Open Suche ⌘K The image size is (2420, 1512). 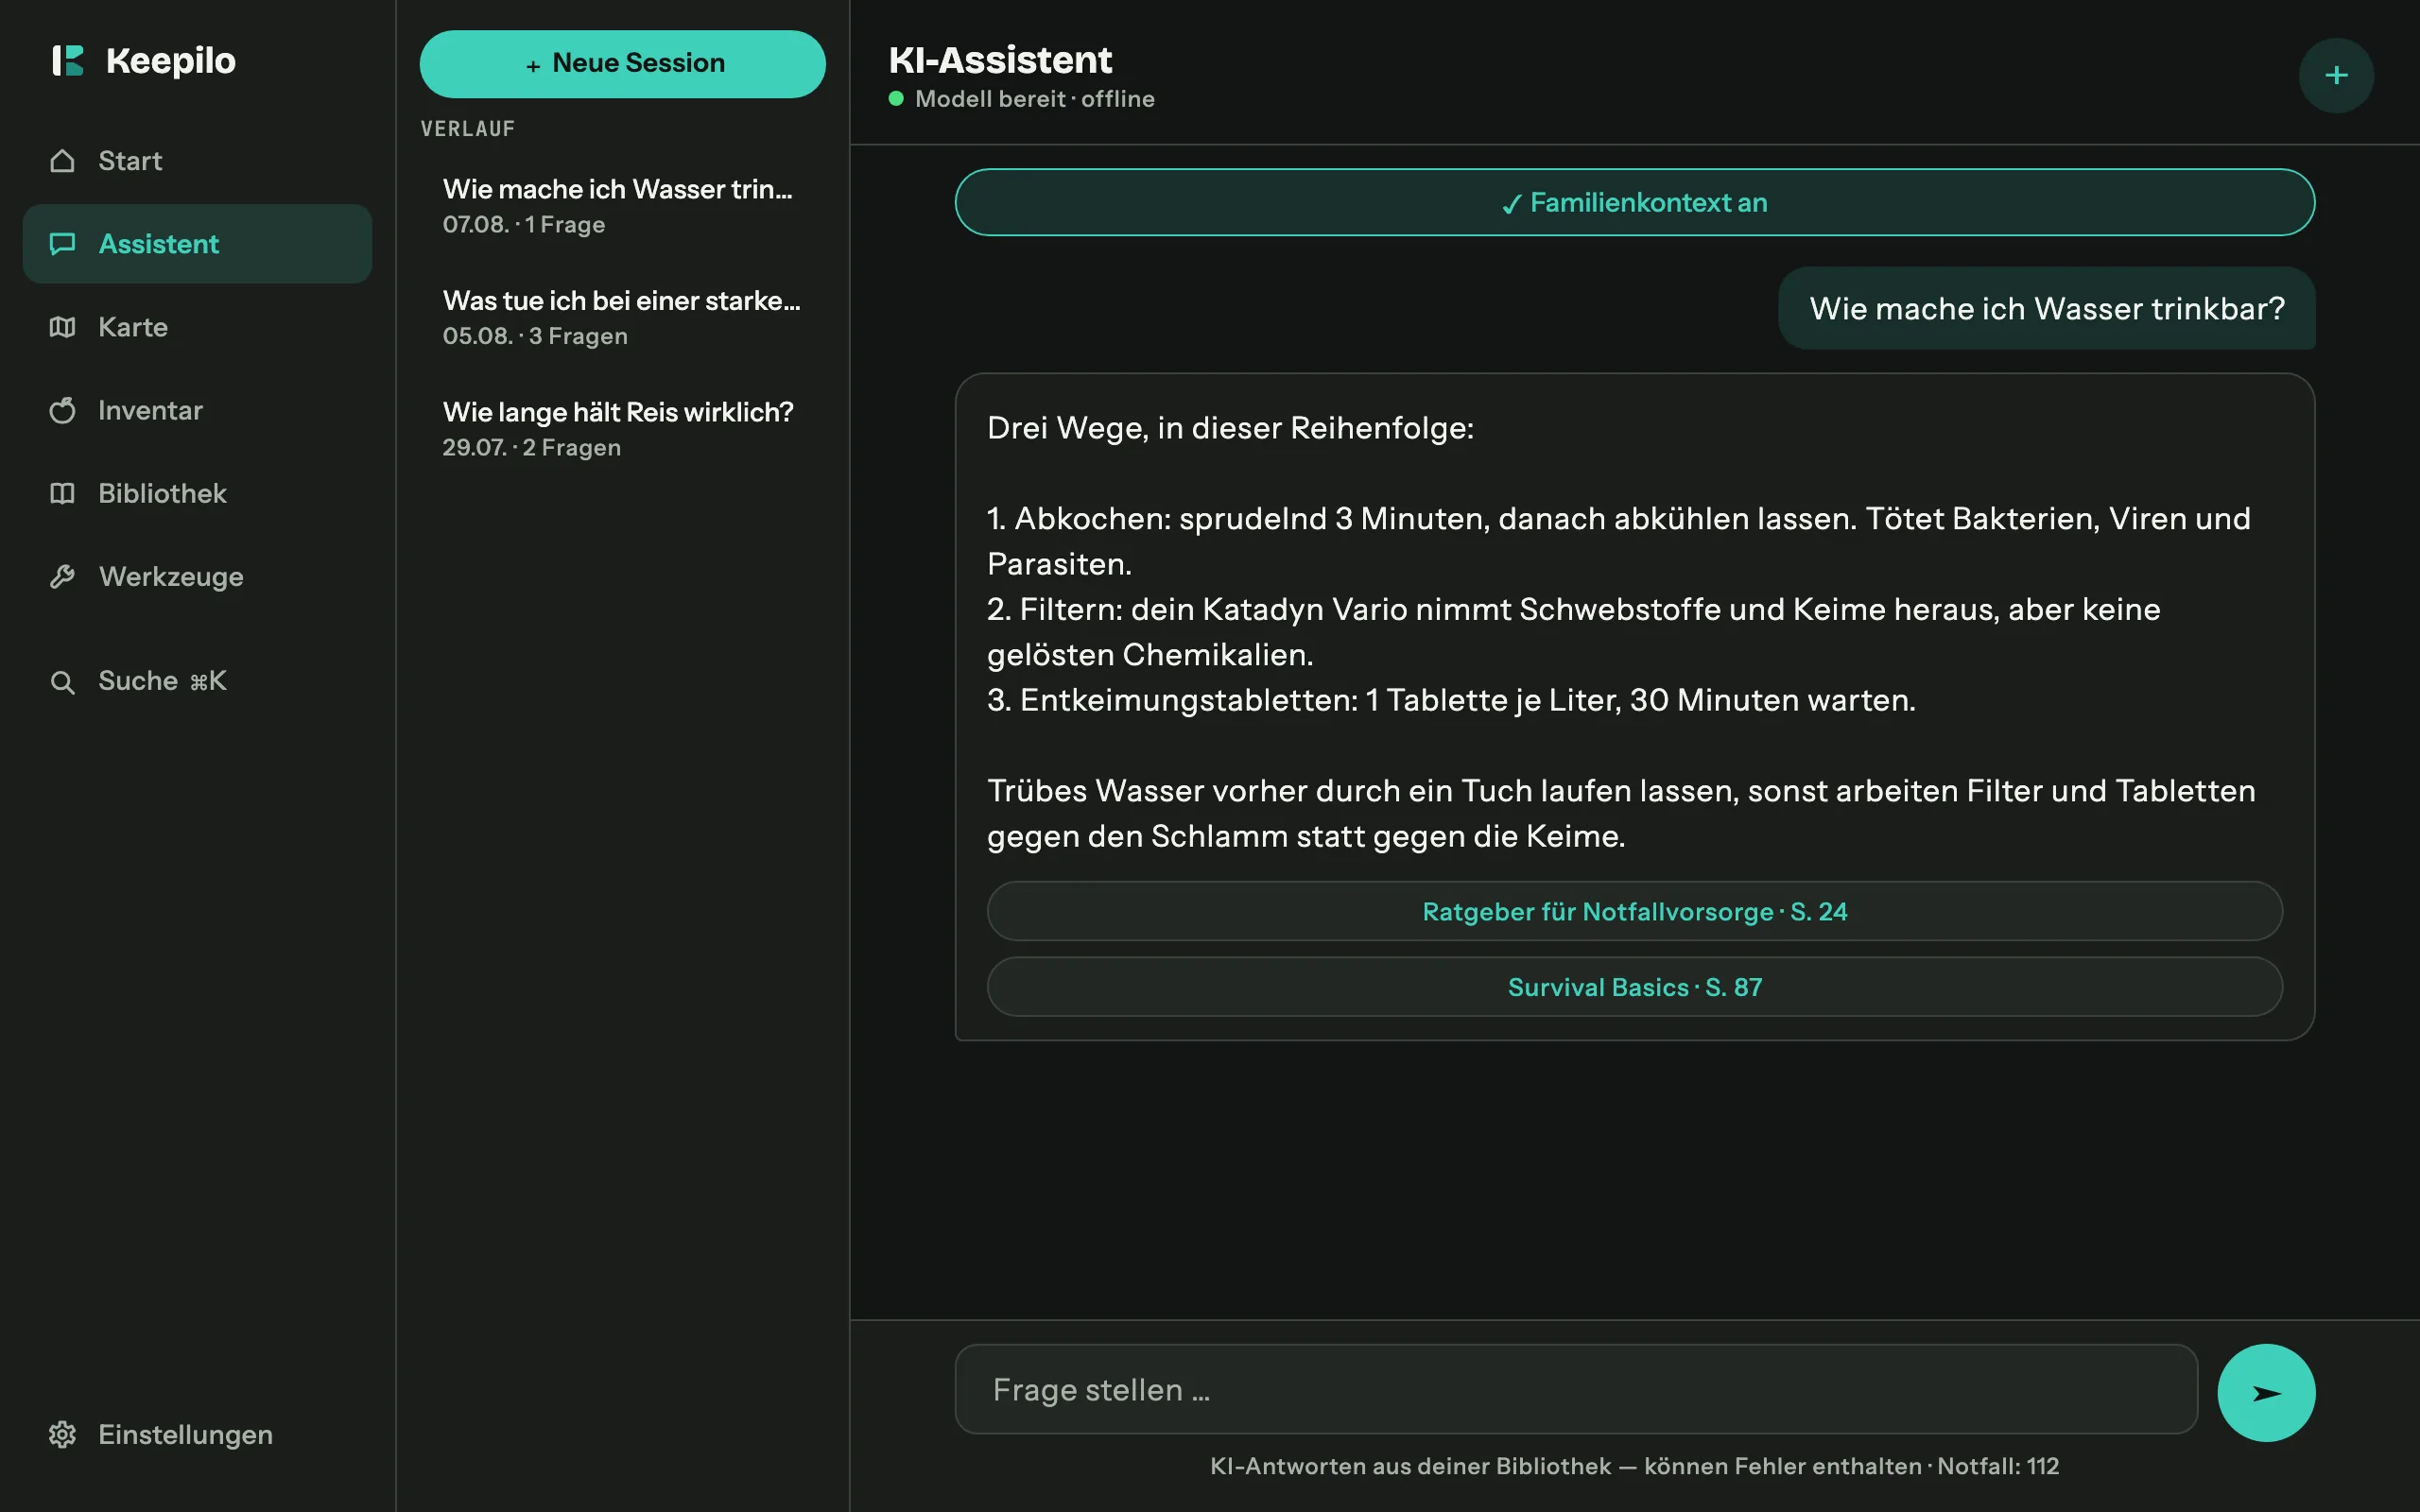tap(197, 681)
